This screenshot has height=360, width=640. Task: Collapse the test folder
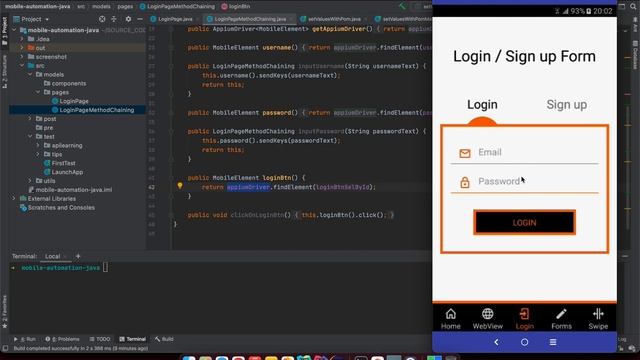pyautogui.click(x=30, y=136)
